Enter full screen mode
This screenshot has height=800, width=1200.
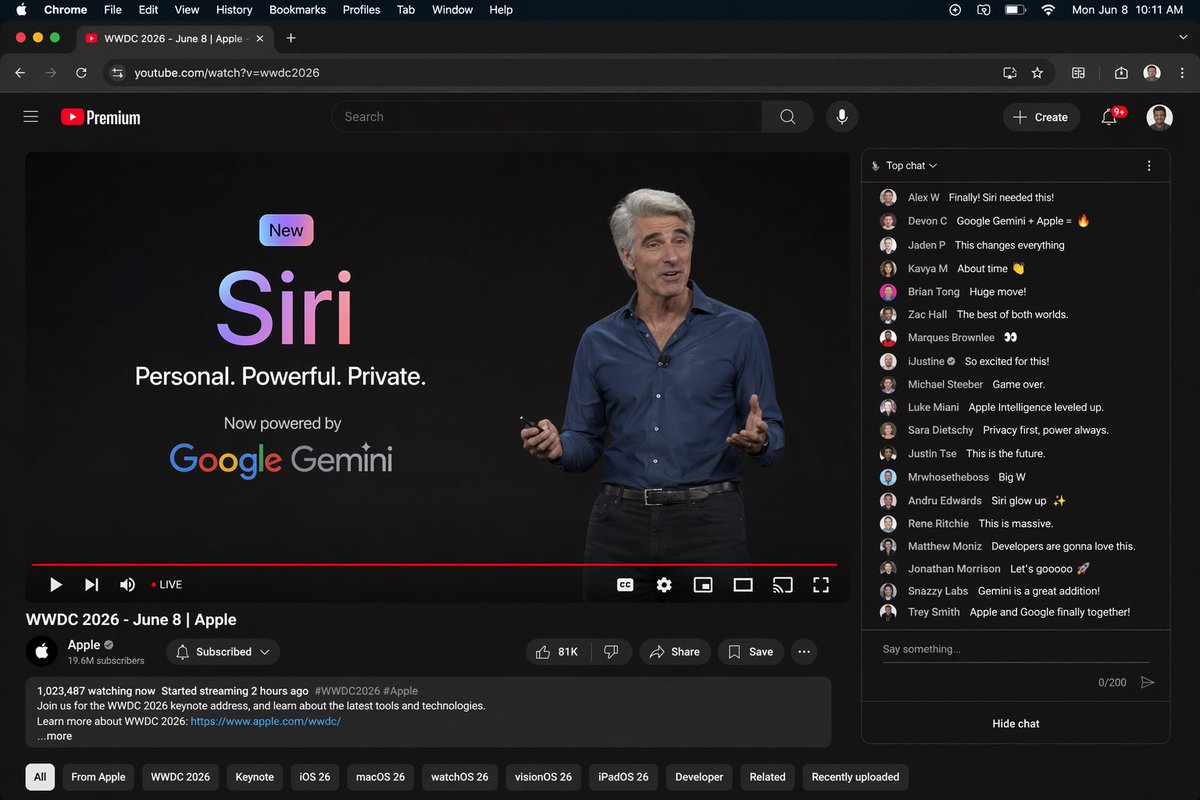click(821, 585)
